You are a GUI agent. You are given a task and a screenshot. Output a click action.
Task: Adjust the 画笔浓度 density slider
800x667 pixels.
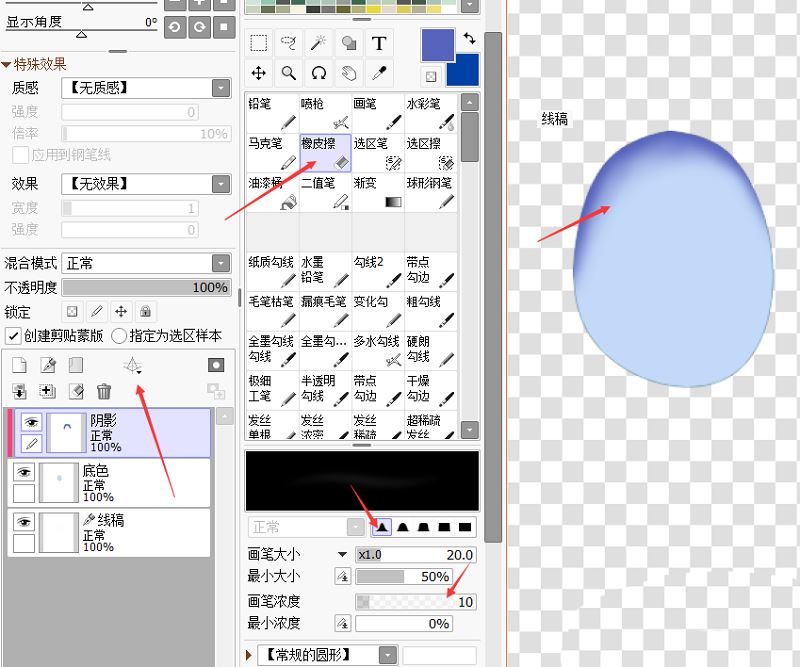(x=415, y=602)
